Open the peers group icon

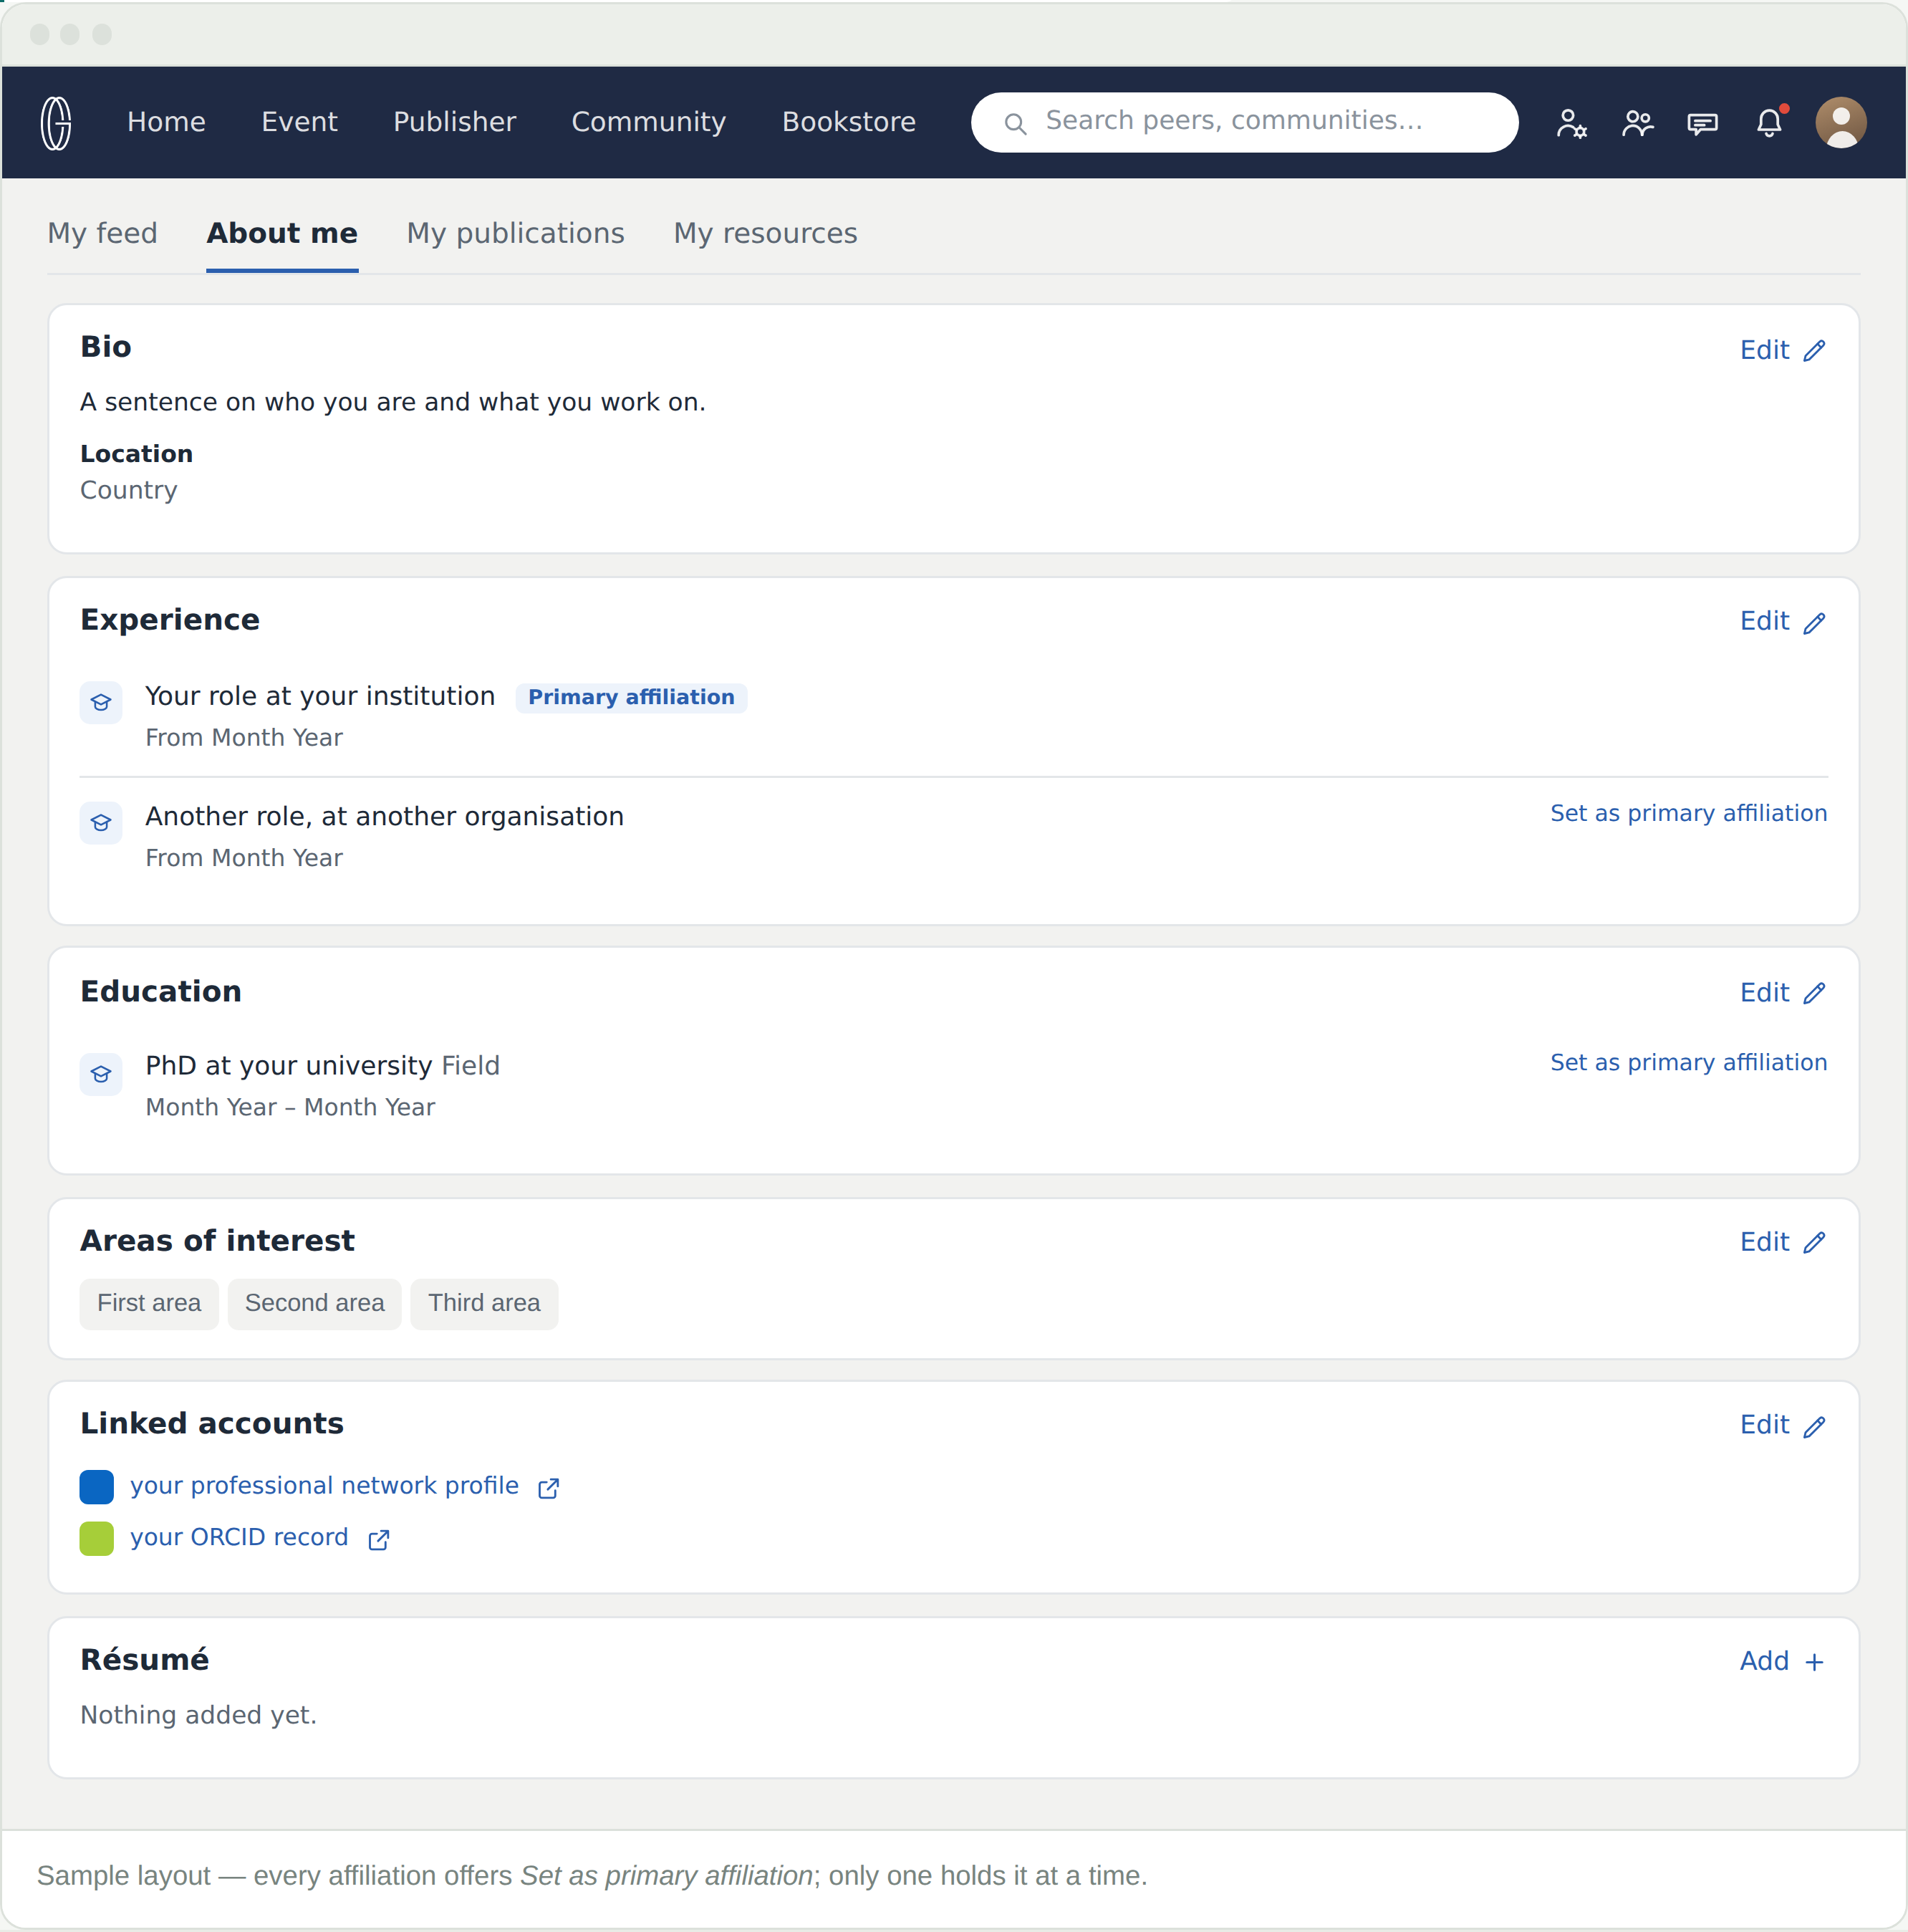point(1637,123)
